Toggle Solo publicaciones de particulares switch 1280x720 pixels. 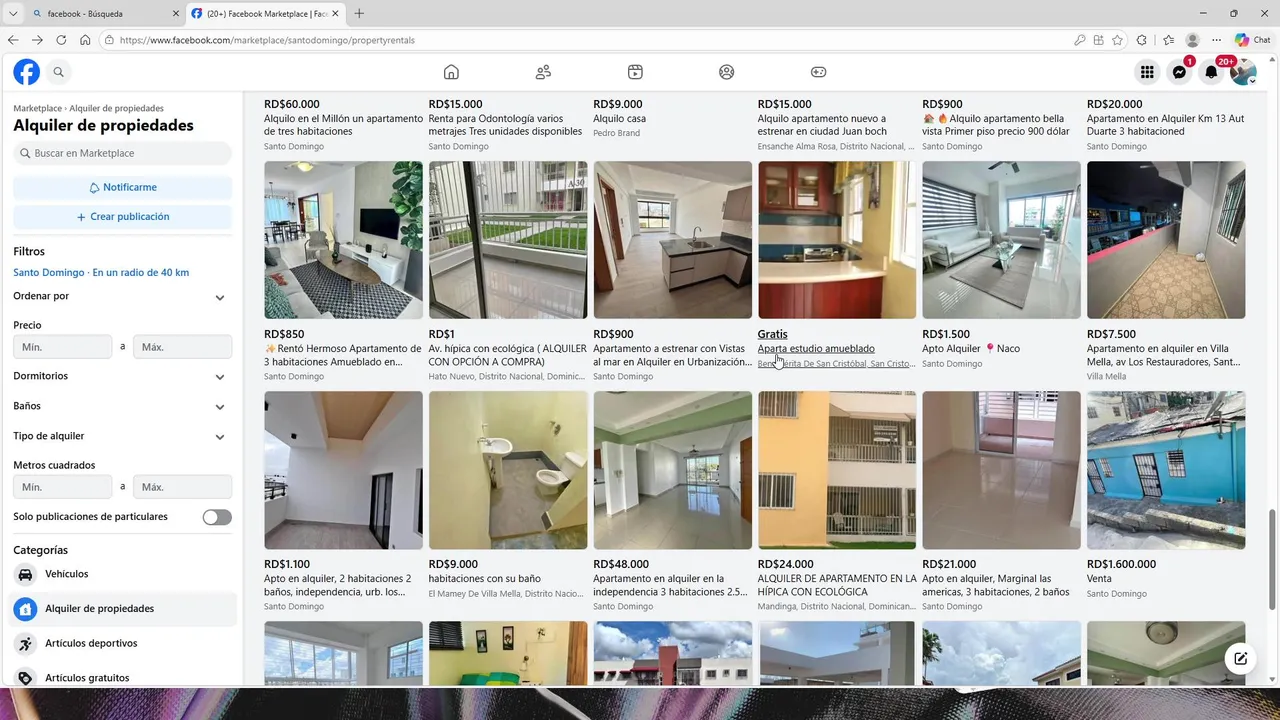point(217,517)
